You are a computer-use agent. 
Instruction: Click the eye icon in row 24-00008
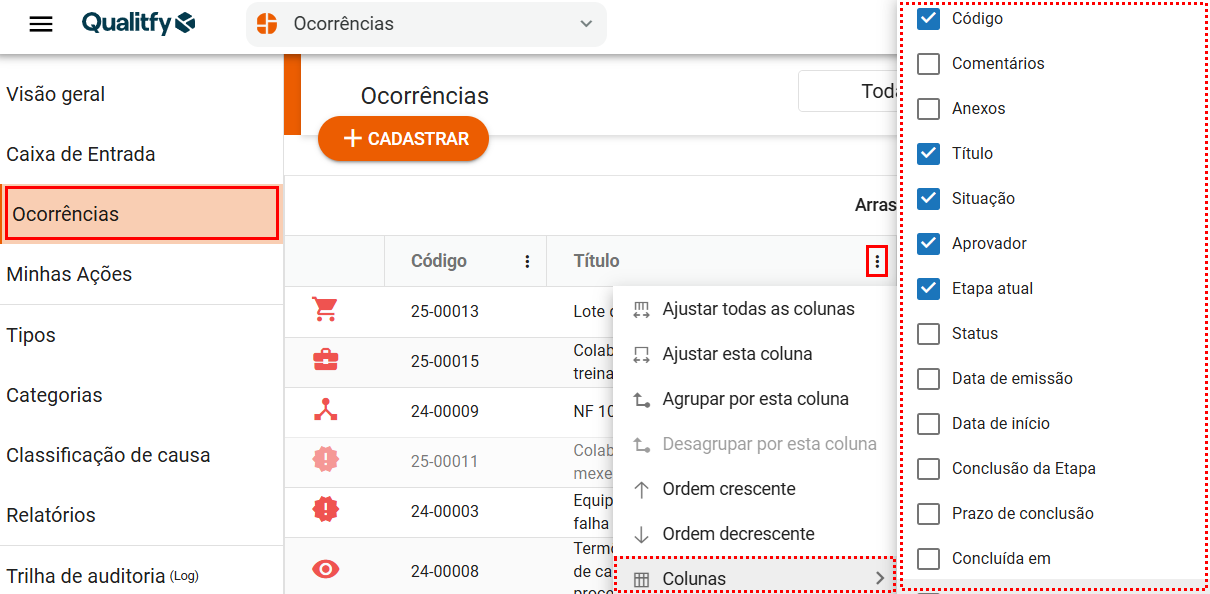[325, 570]
